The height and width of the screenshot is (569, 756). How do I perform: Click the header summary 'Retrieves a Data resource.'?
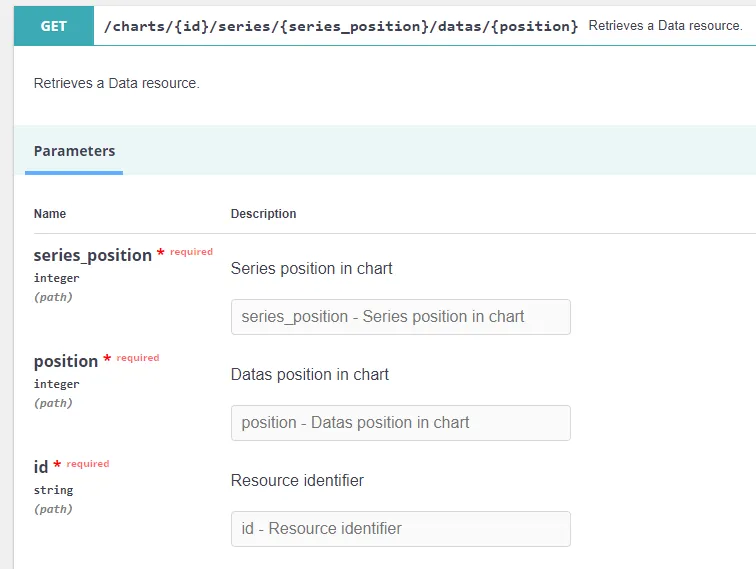665,26
